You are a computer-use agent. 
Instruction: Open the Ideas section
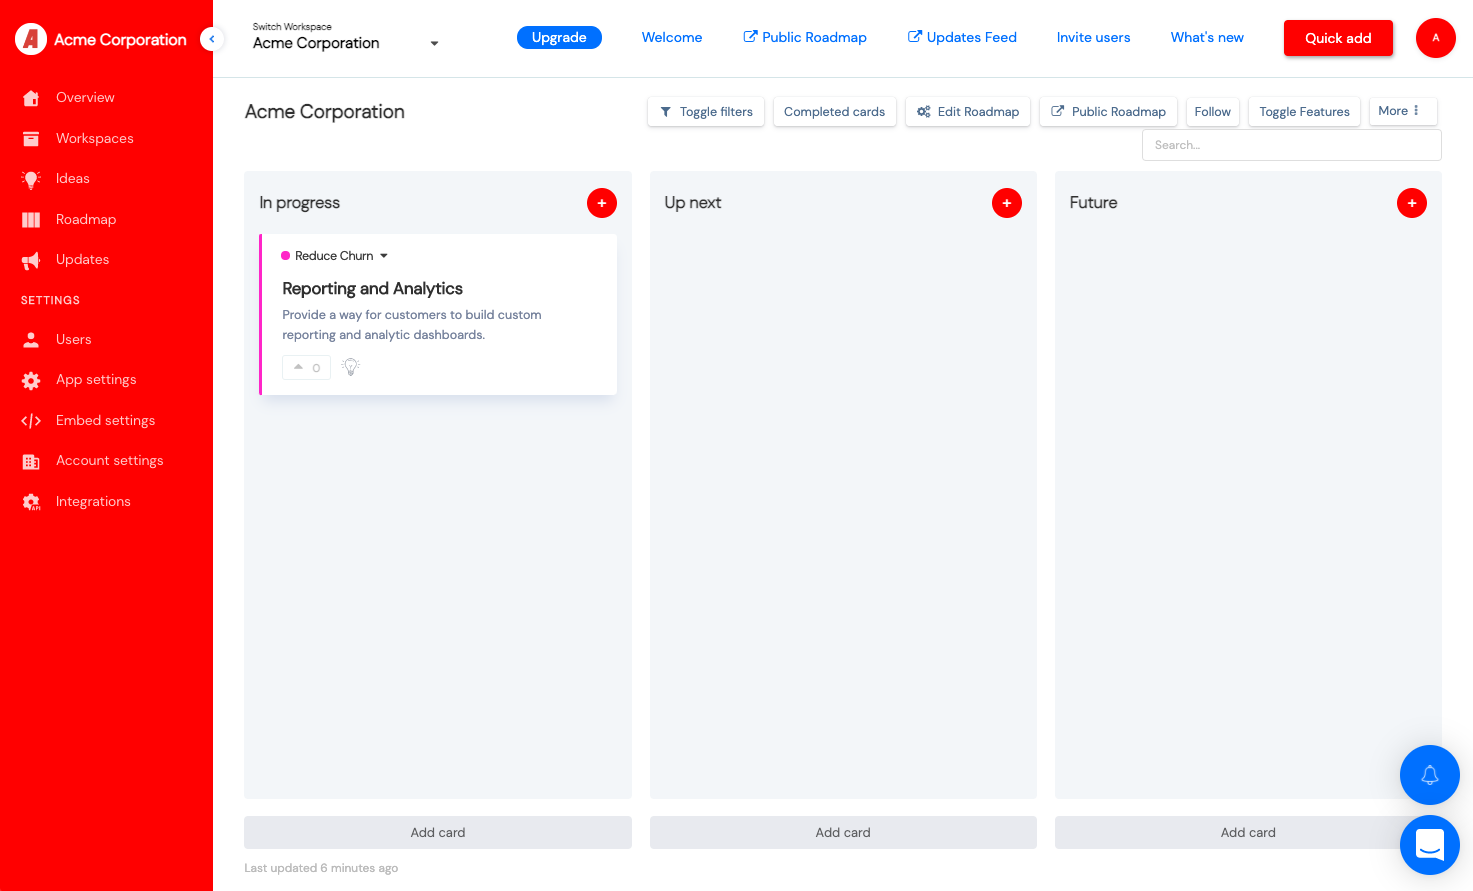tap(73, 178)
